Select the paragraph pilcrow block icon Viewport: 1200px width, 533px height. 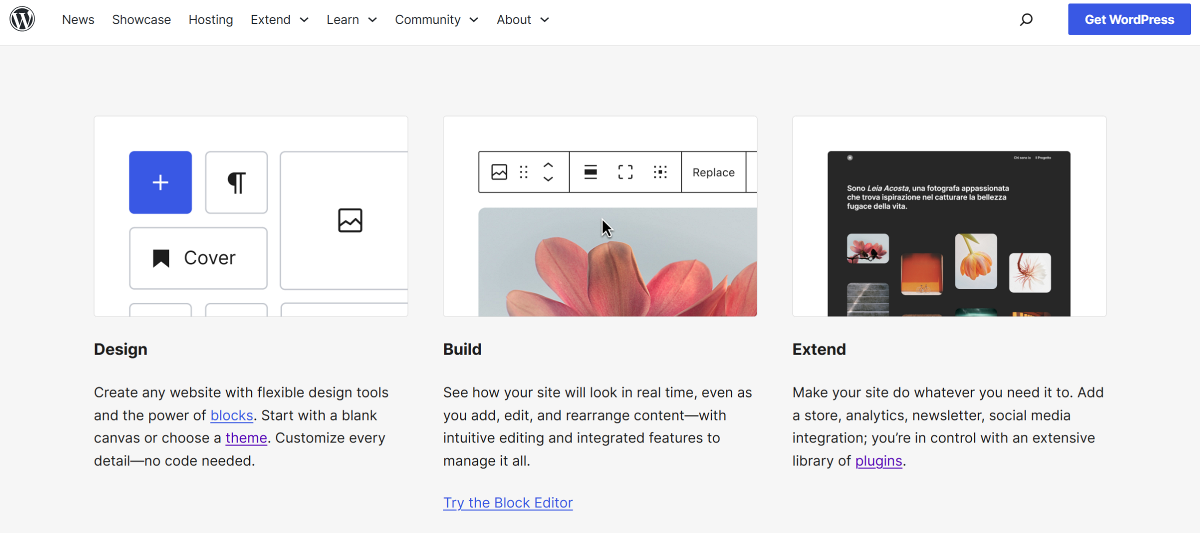tap(236, 182)
